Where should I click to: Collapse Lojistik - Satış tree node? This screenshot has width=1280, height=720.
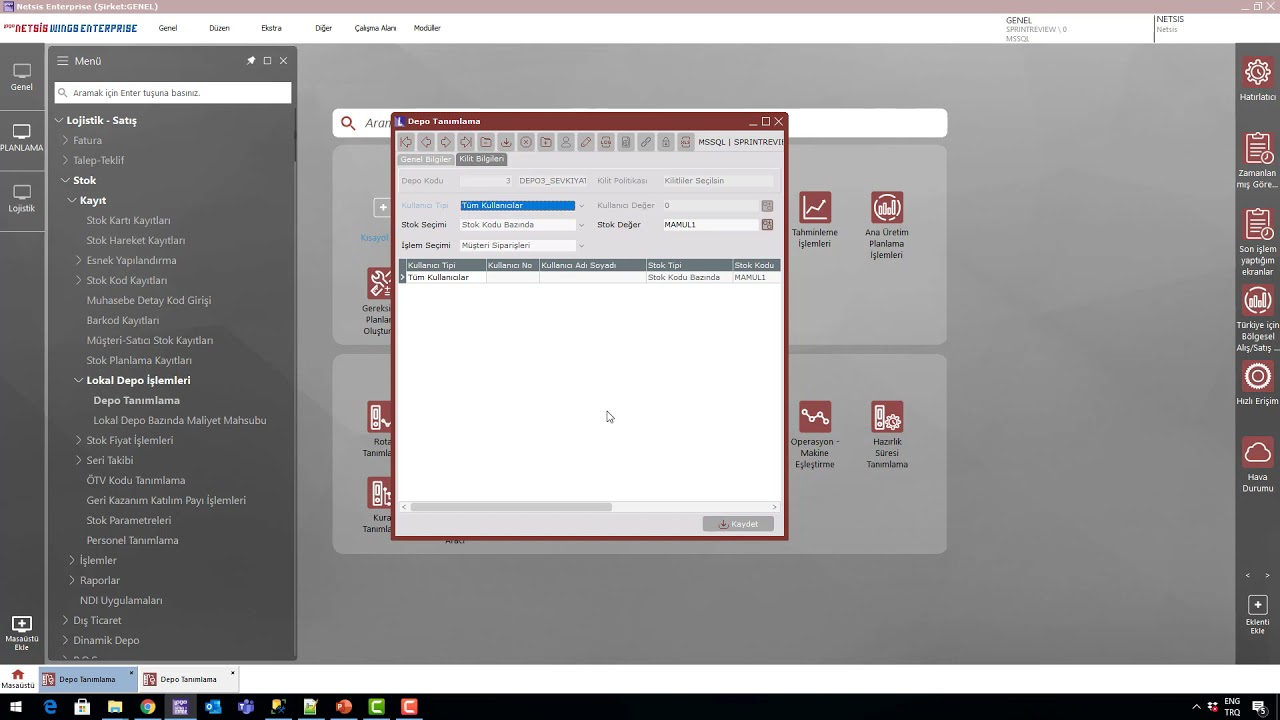coord(59,120)
